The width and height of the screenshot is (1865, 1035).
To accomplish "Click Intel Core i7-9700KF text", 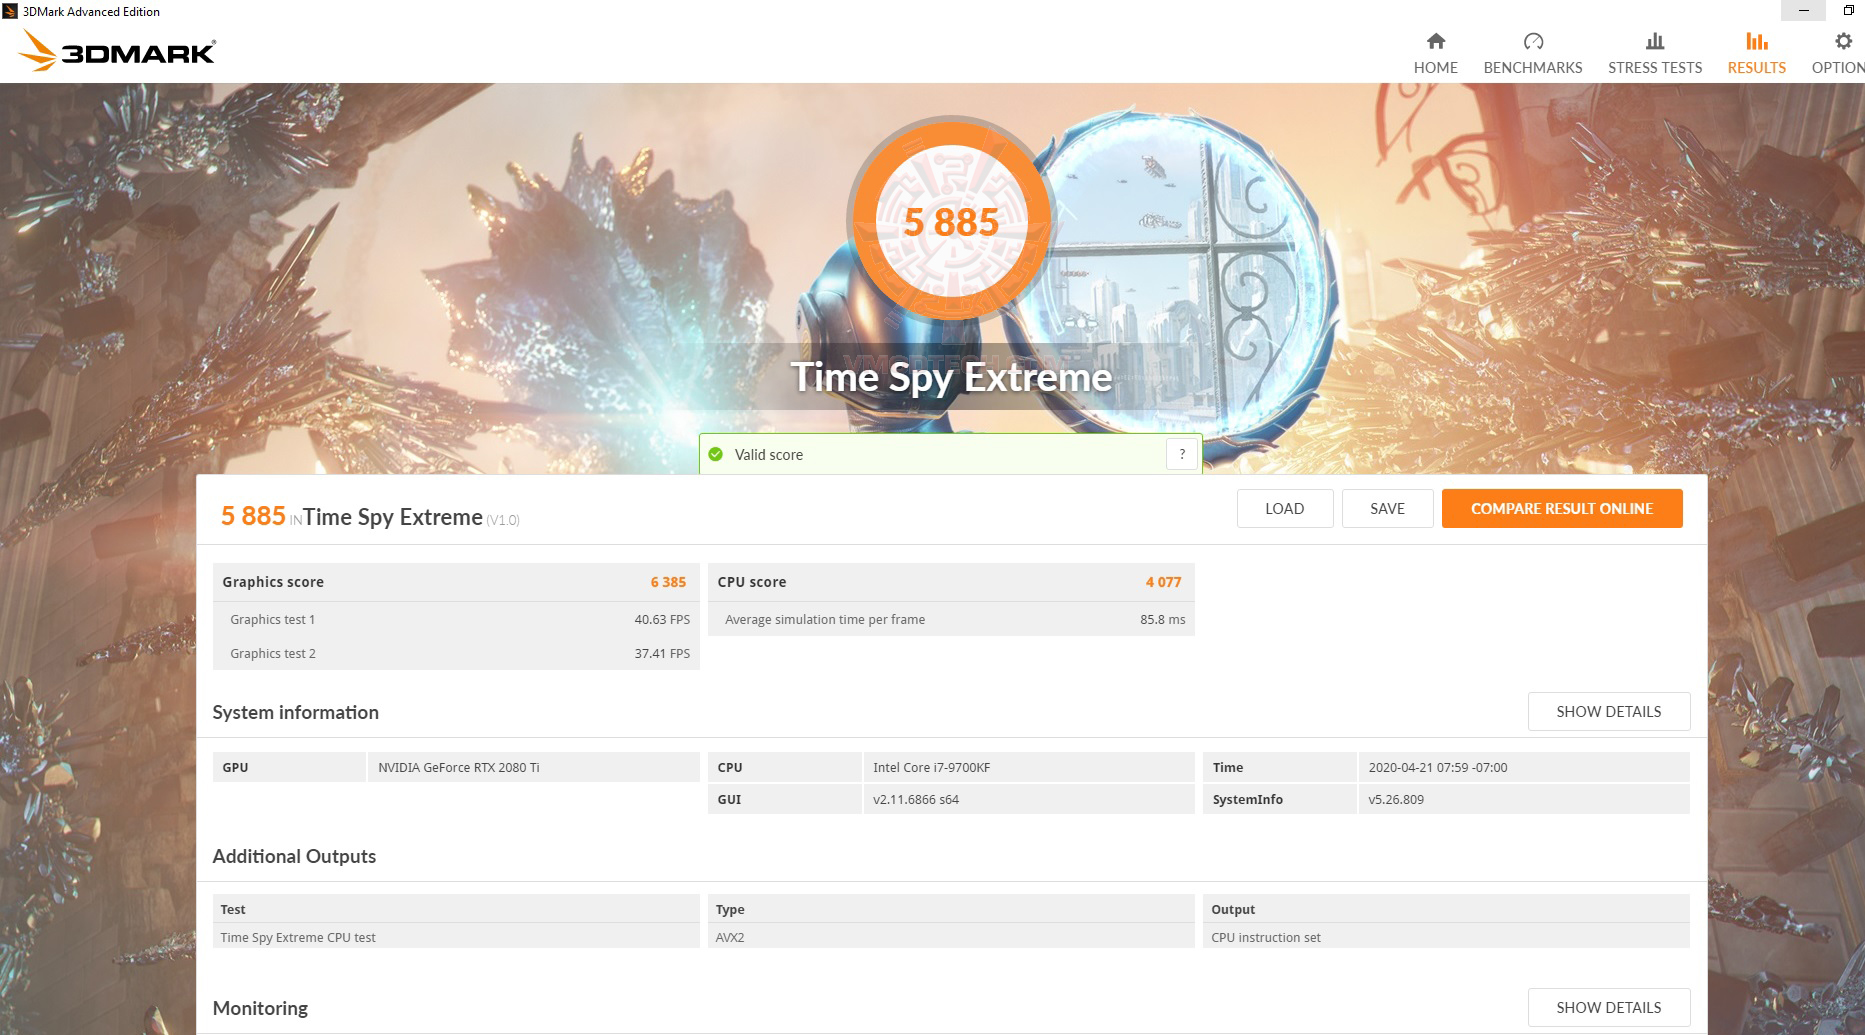I will 931,768.
